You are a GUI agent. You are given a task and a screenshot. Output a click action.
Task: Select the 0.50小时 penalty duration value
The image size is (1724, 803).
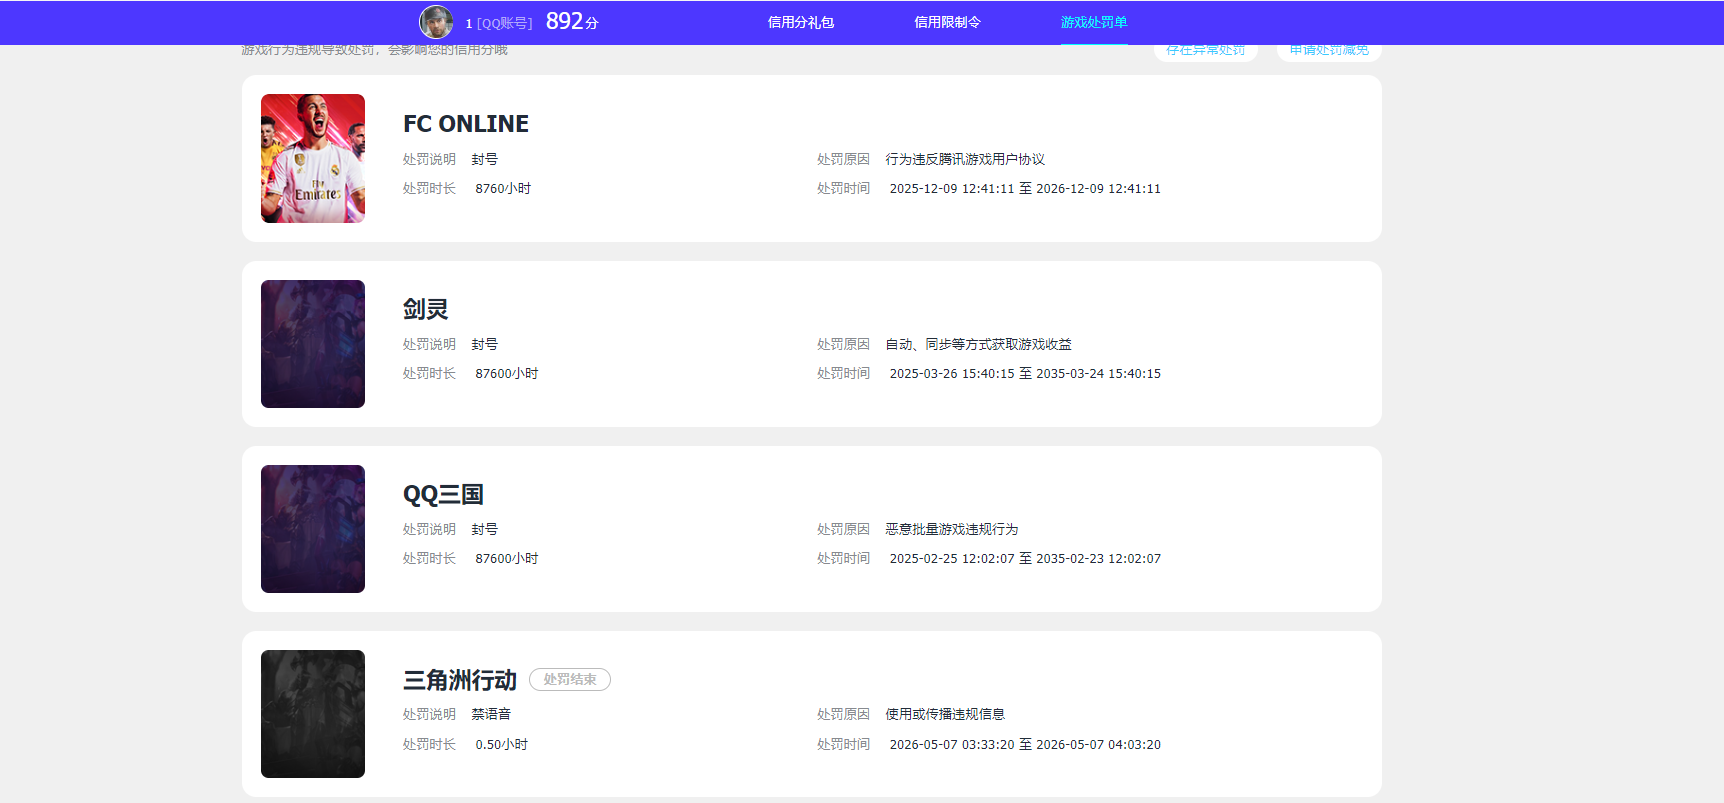(502, 745)
